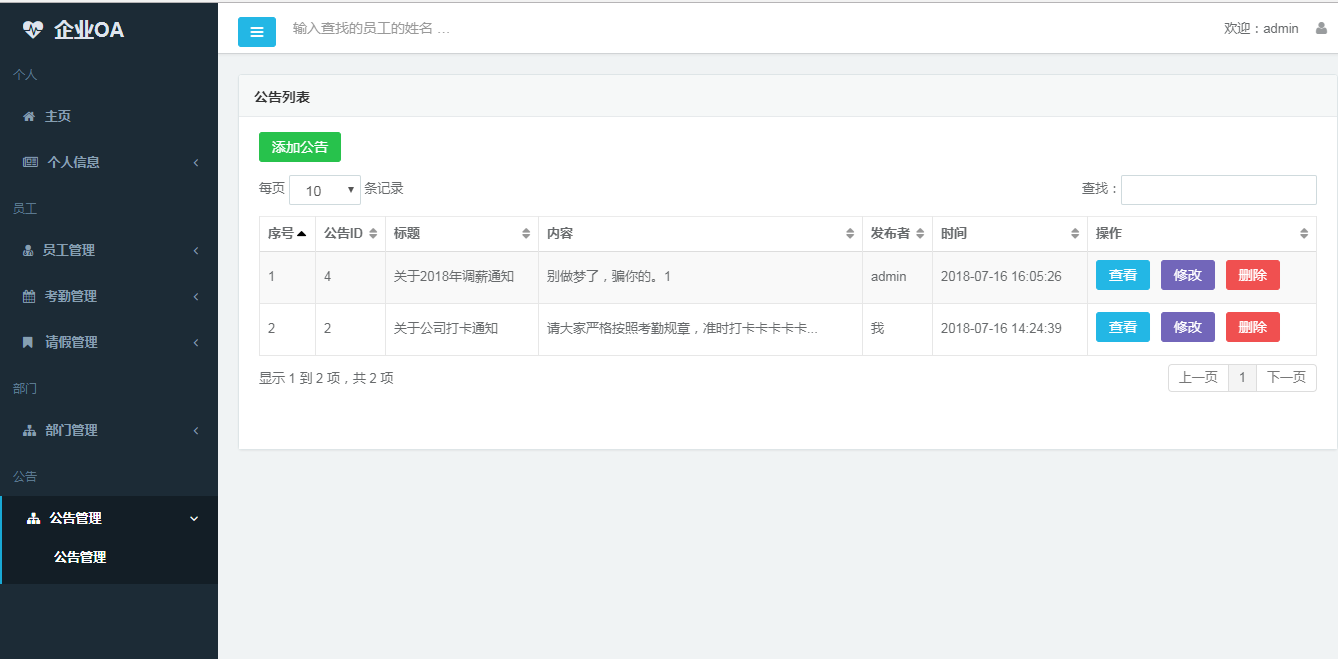Viewport: 1338px width, 659px height.
Task: Open the 部门管理 sidebar menu item
Action: coord(109,430)
